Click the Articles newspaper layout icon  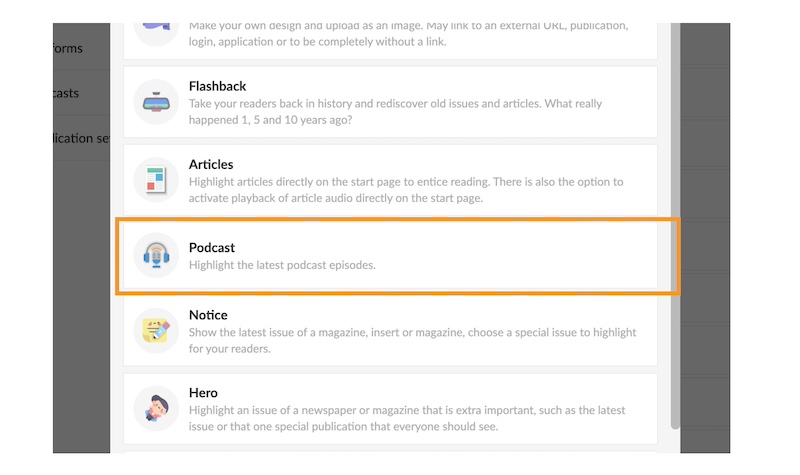(x=156, y=180)
